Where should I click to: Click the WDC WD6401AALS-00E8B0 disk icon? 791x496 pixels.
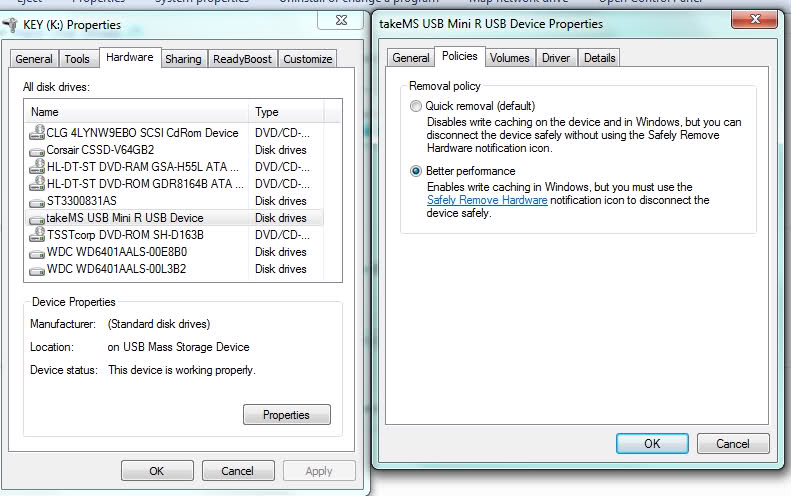[37, 253]
